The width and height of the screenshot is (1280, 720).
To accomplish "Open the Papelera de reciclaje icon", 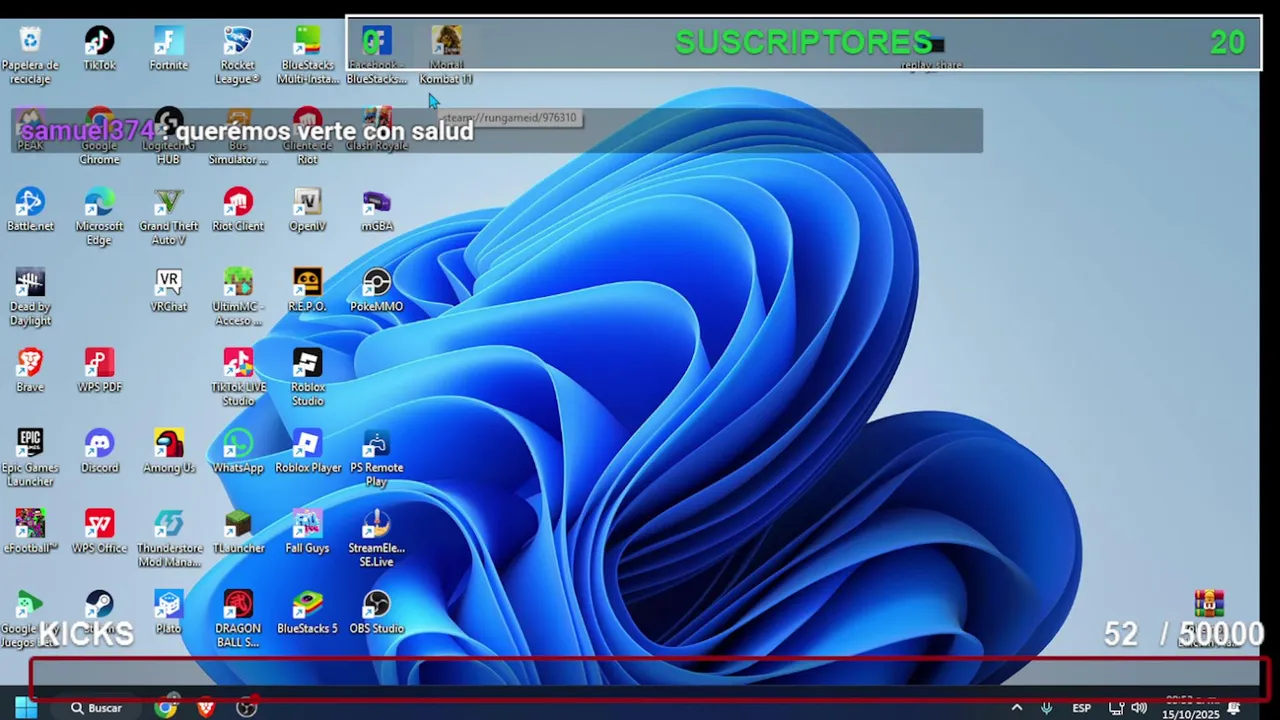I will coord(30,55).
